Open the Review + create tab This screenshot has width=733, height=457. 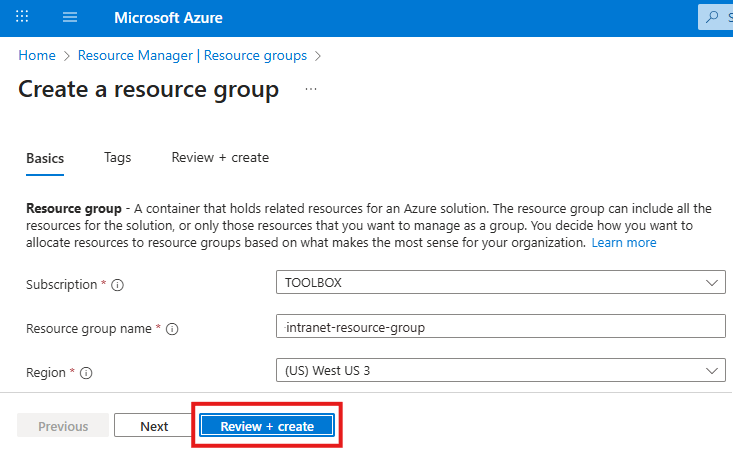(x=220, y=158)
